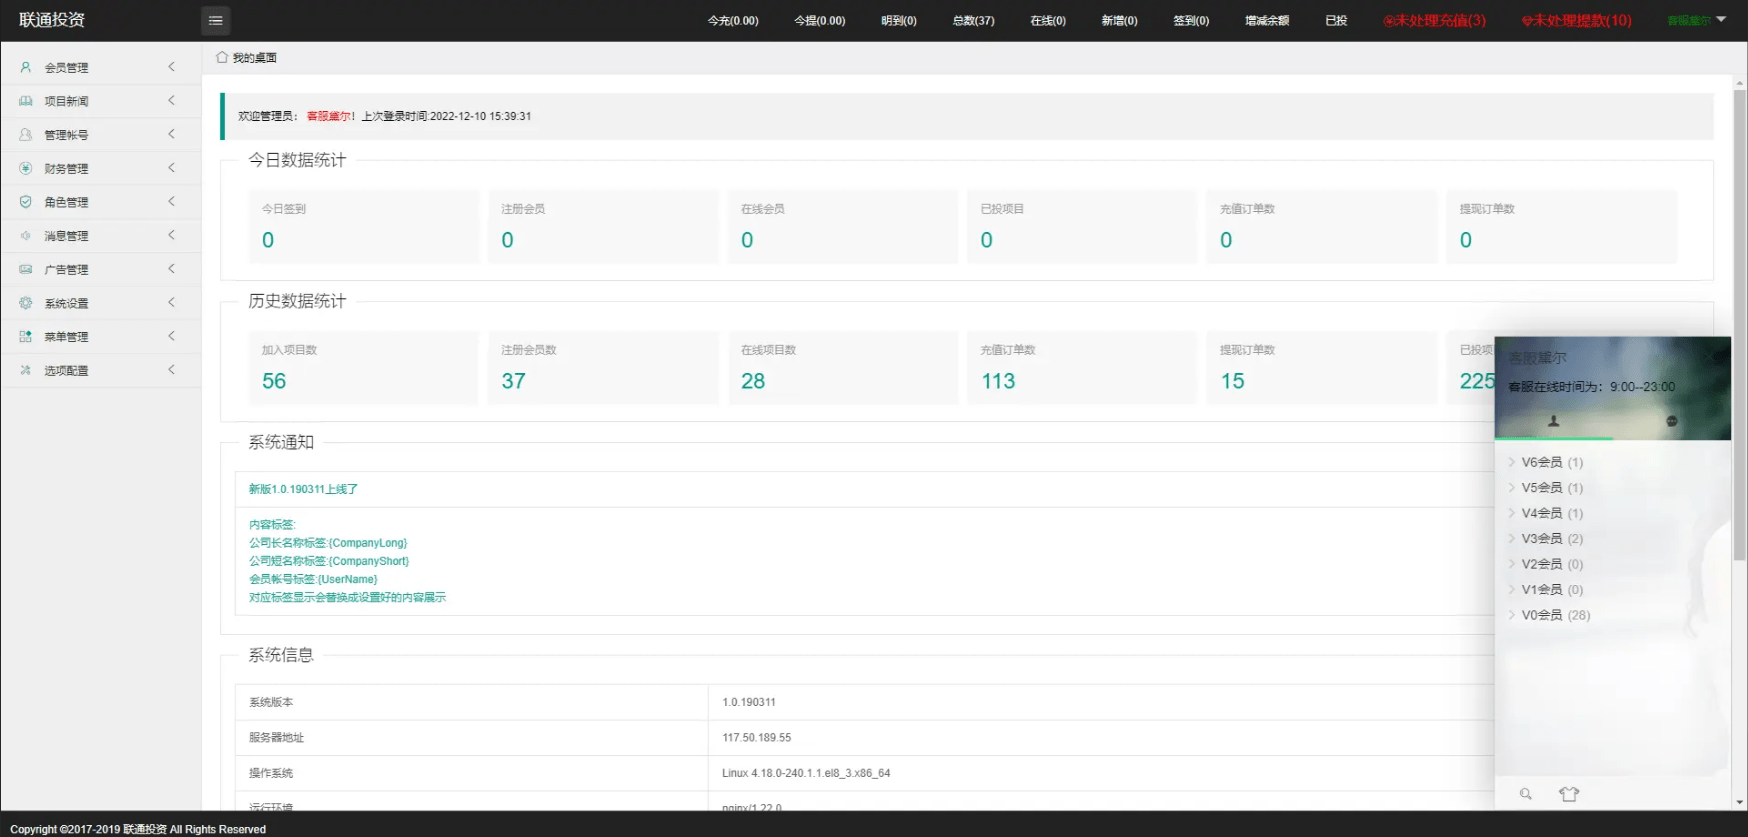Click the 在线项目数 28 stat card
Viewport: 1748px width, 837px height.
pos(843,367)
